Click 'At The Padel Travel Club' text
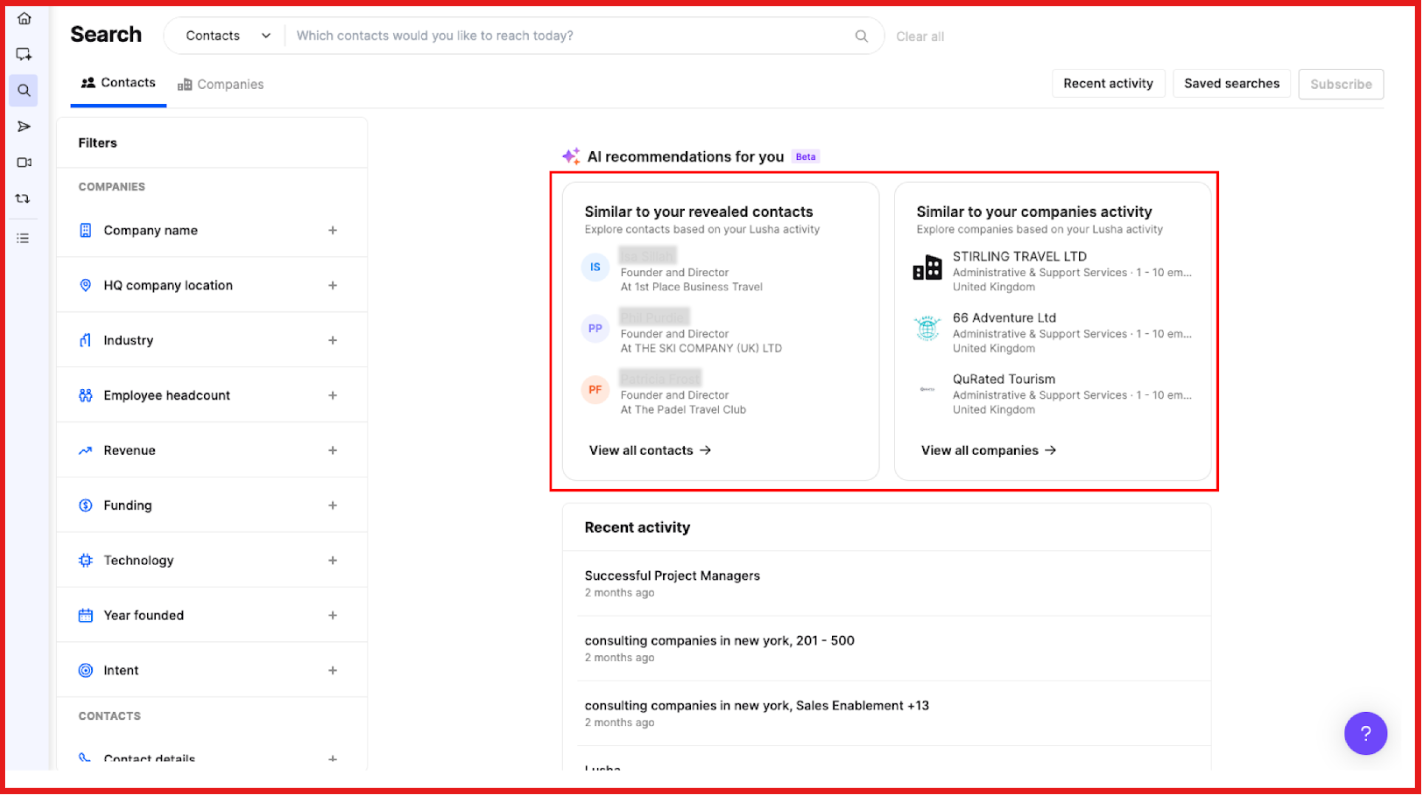This screenshot has width=1422, height=798. [x=683, y=410]
